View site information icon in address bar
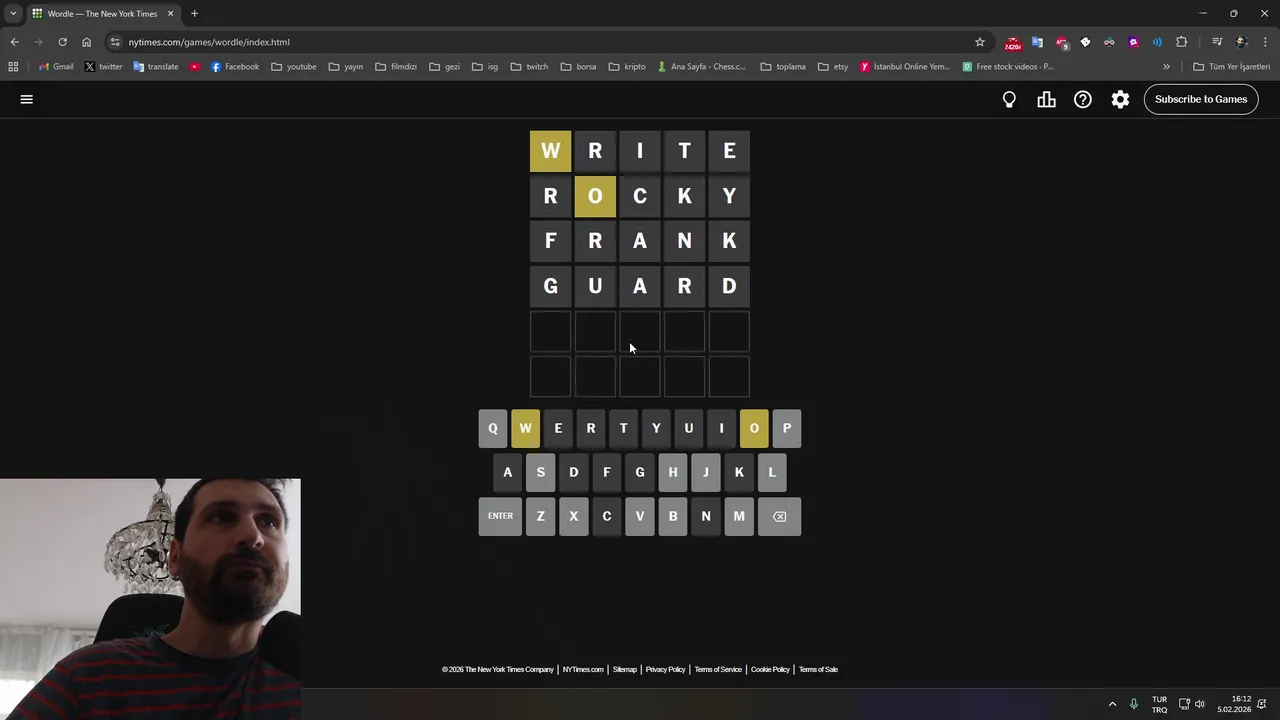 tap(115, 42)
